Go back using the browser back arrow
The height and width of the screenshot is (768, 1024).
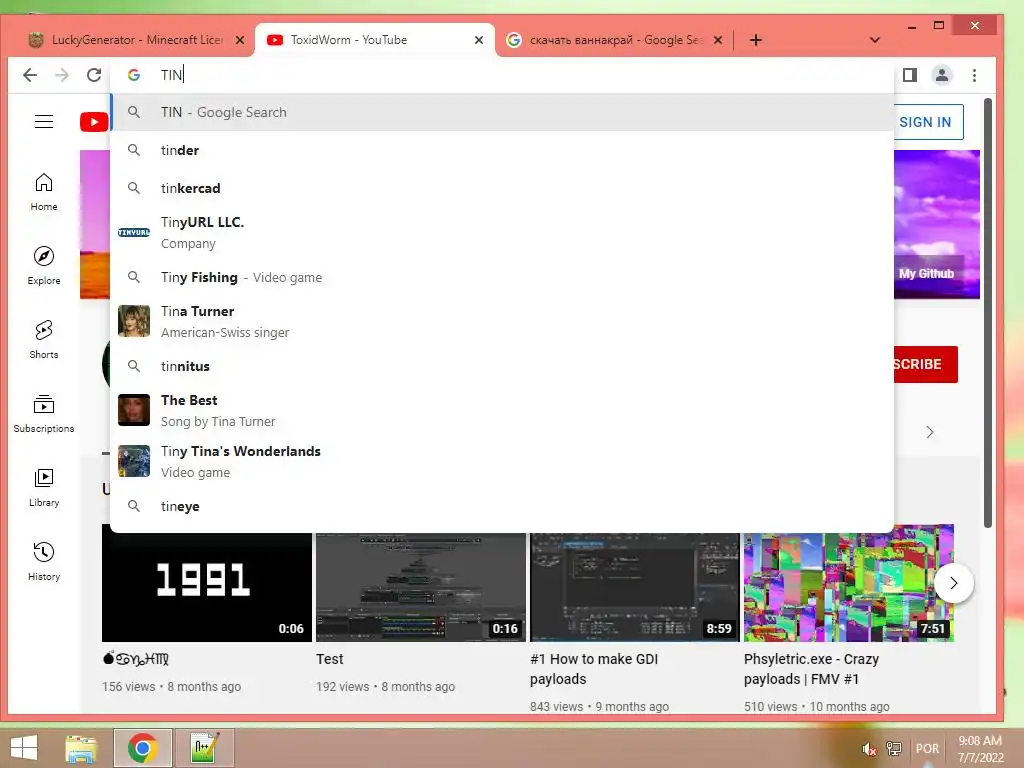click(29, 75)
